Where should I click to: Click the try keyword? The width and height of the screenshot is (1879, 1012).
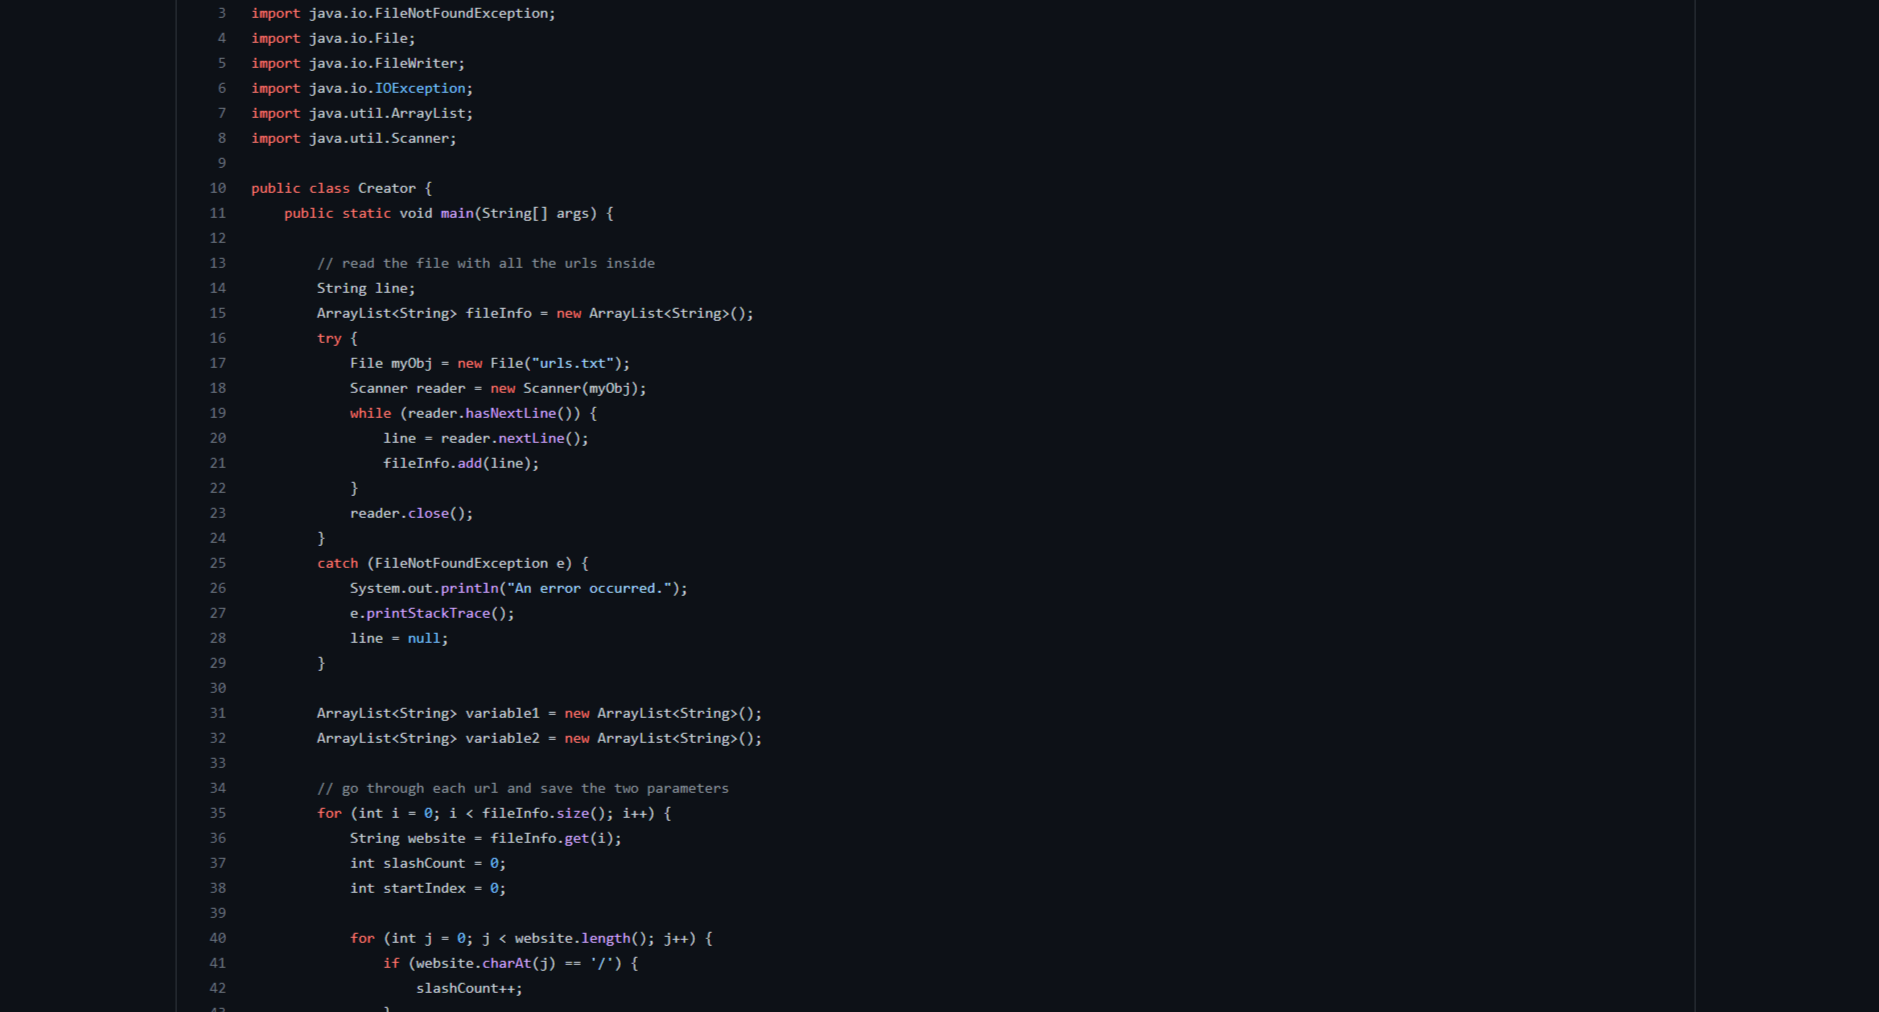[x=329, y=338]
